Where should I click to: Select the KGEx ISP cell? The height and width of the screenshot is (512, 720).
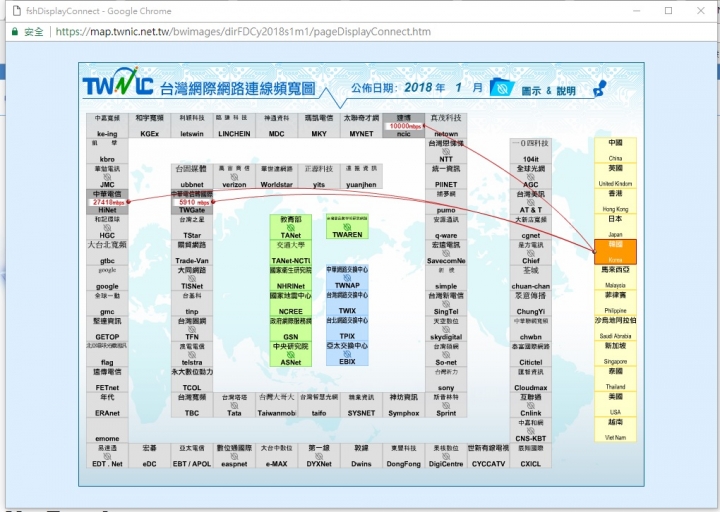[x=149, y=126]
